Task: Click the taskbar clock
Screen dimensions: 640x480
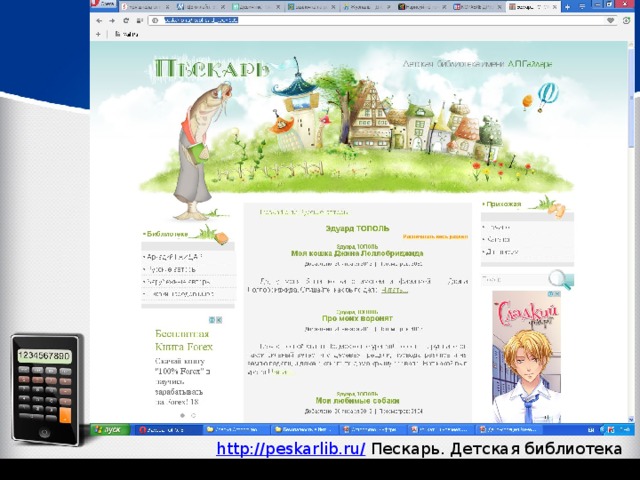Action: (x=624, y=430)
